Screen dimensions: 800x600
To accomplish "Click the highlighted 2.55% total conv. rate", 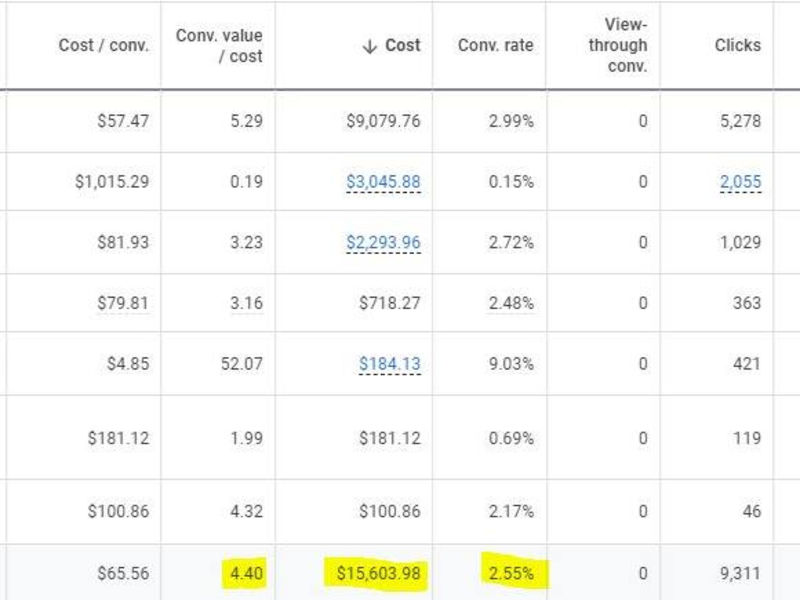I will (511, 573).
